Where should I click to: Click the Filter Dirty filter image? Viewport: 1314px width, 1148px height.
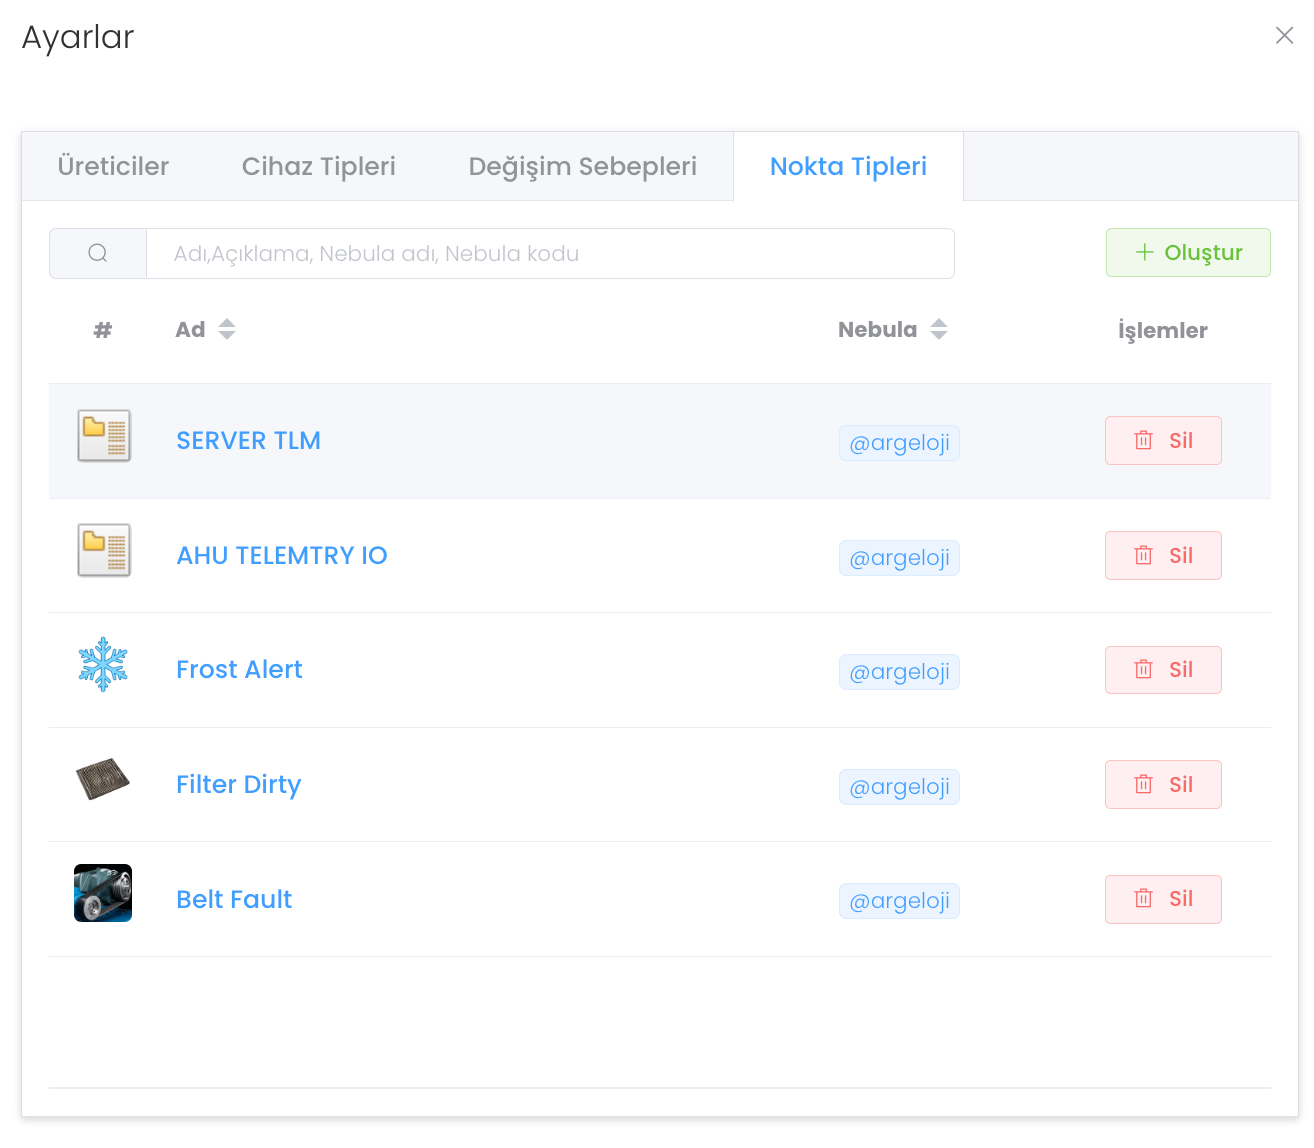[103, 779]
